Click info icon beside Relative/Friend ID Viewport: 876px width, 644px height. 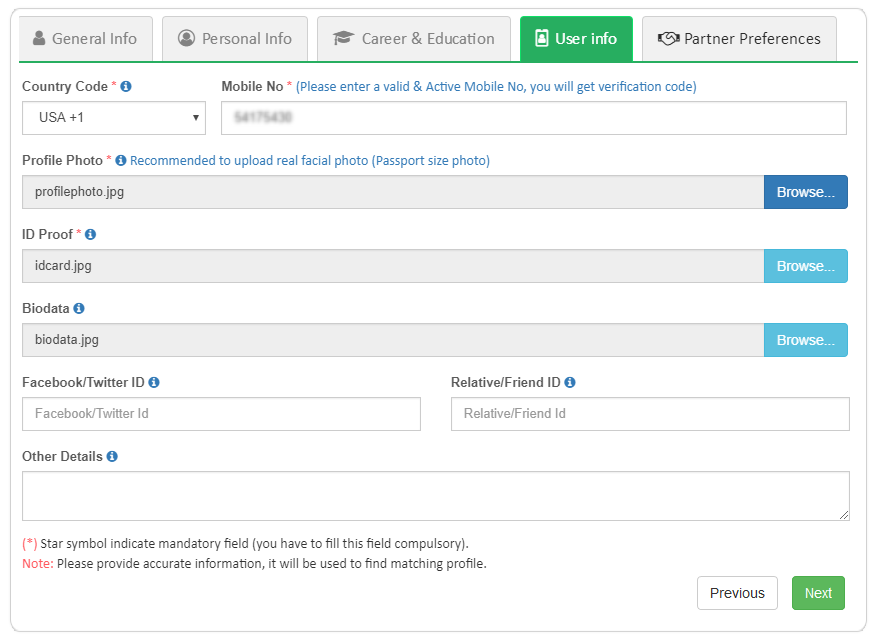[x=570, y=383]
